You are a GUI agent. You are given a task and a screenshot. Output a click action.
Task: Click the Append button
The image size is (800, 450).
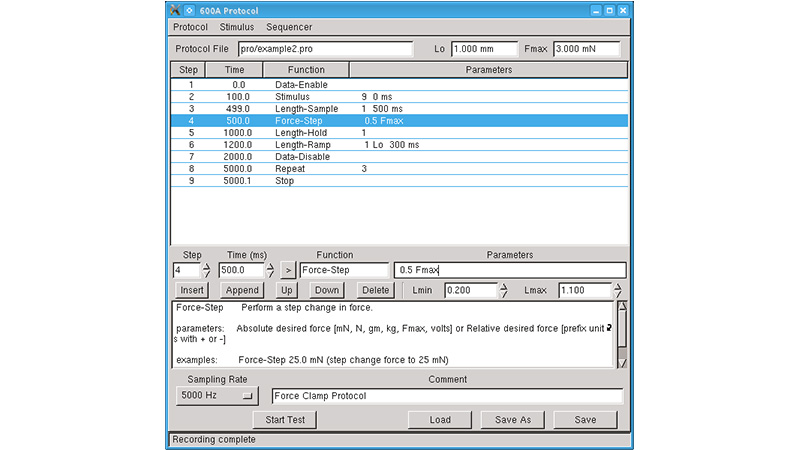point(242,290)
